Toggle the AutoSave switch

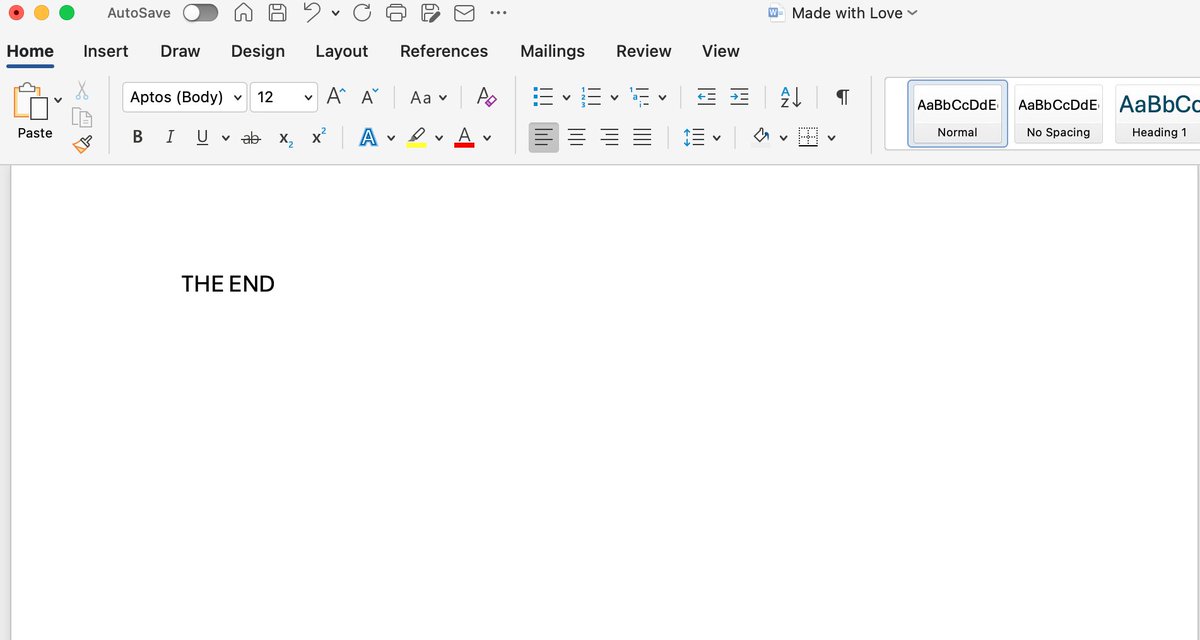pyautogui.click(x=201, y=13)
